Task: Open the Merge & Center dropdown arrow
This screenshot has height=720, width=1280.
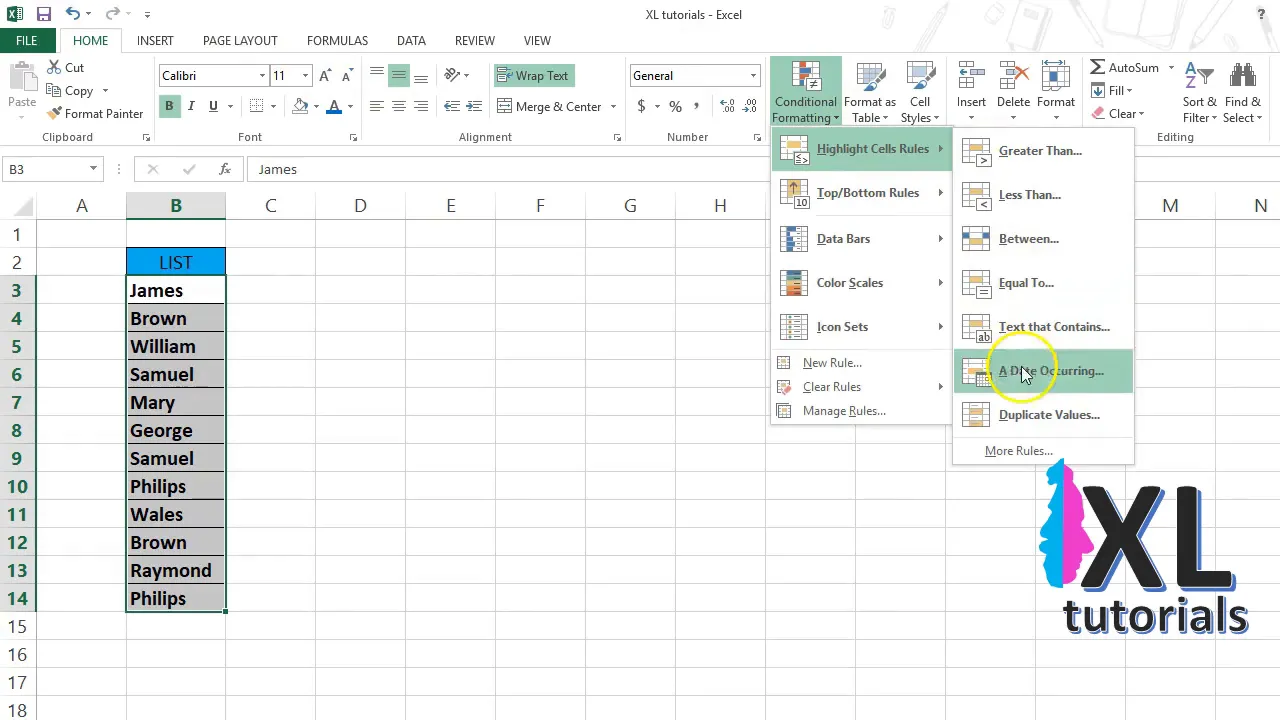Action: (x=611, y=107)
